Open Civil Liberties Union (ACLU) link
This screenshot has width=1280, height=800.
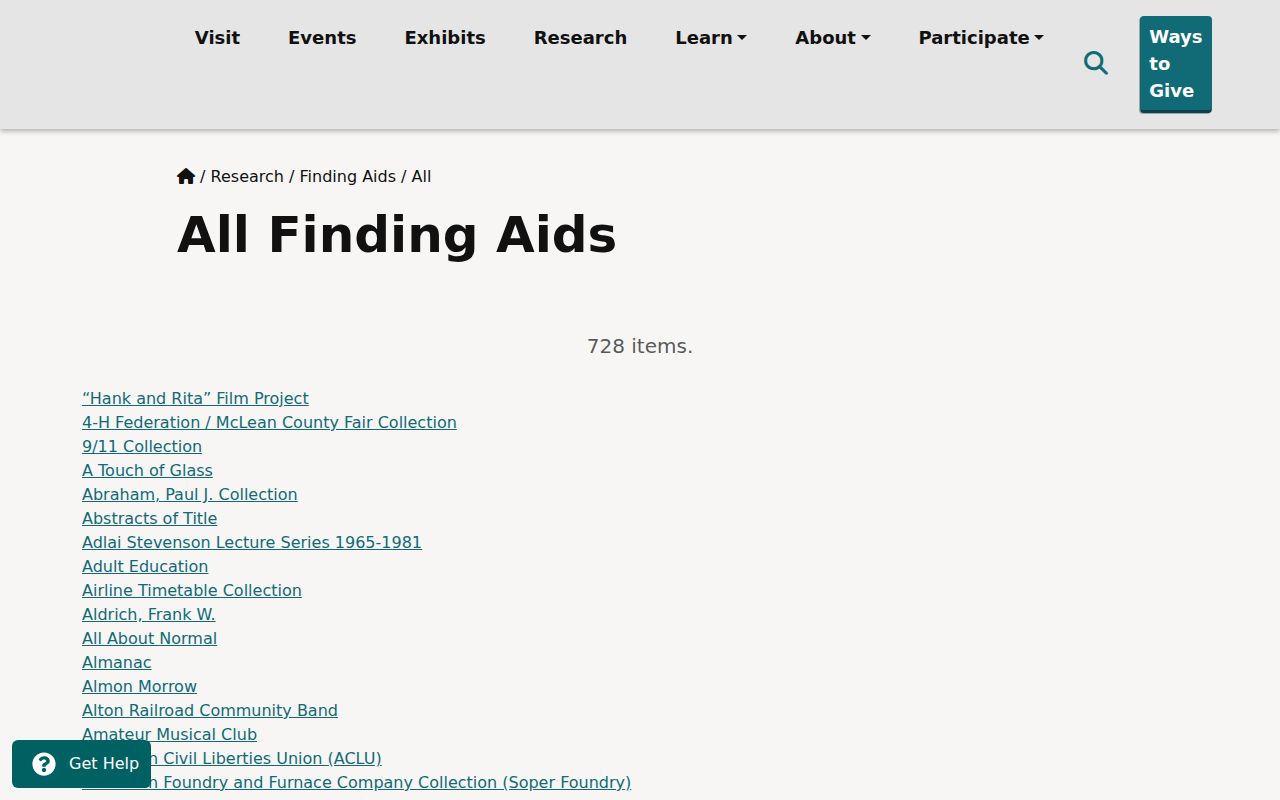coord(267,758)
